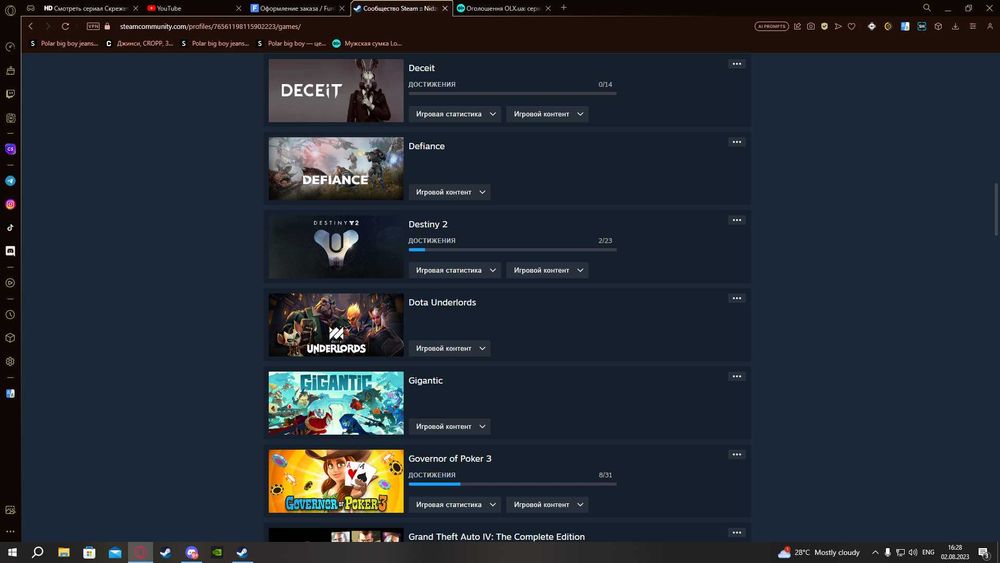
Task: Open the Twitch icon in Opera sidebar
Action: 10,94
